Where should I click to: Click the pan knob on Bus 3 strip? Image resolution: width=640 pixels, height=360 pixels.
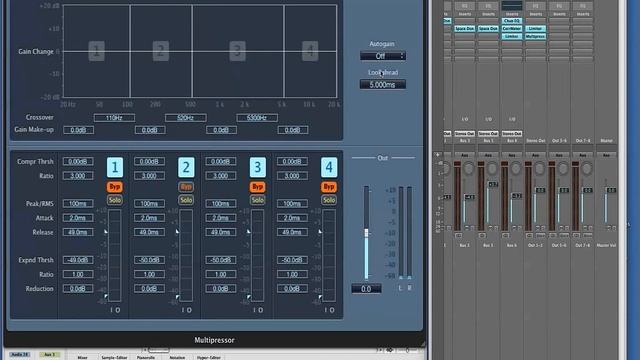tap(469, 168)
